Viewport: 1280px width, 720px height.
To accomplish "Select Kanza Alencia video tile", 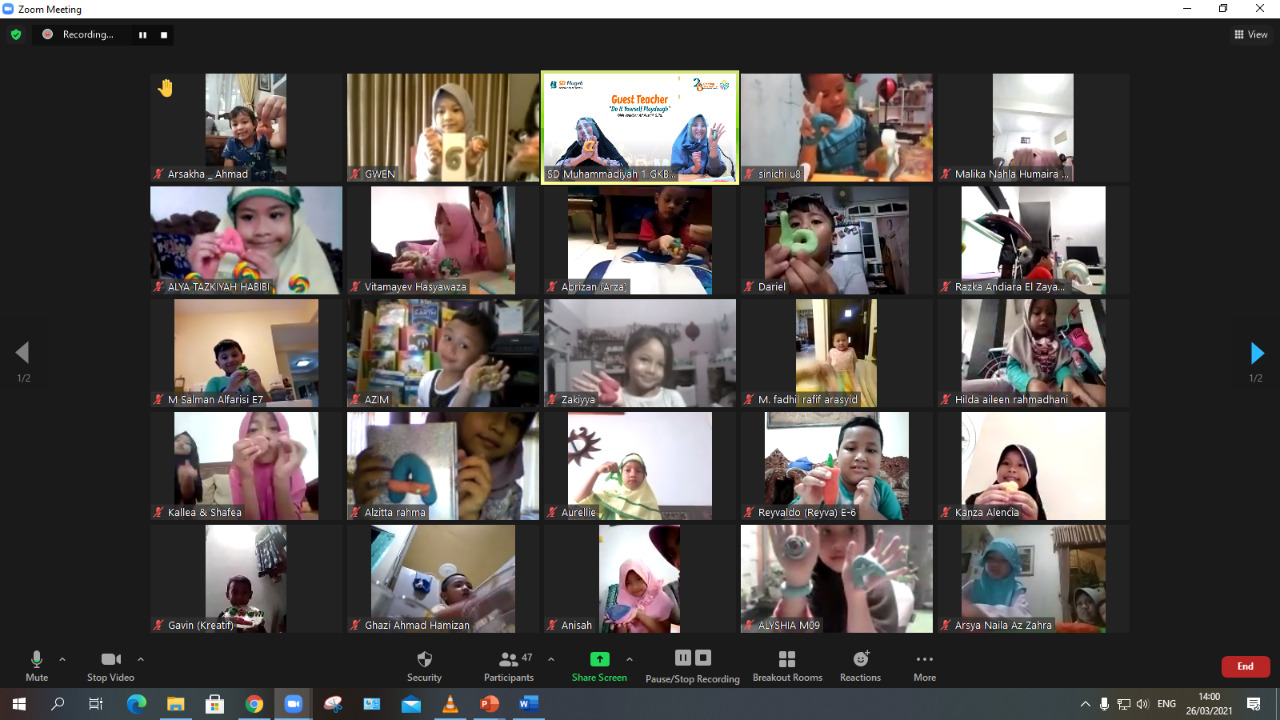I will pos(1034,466).
